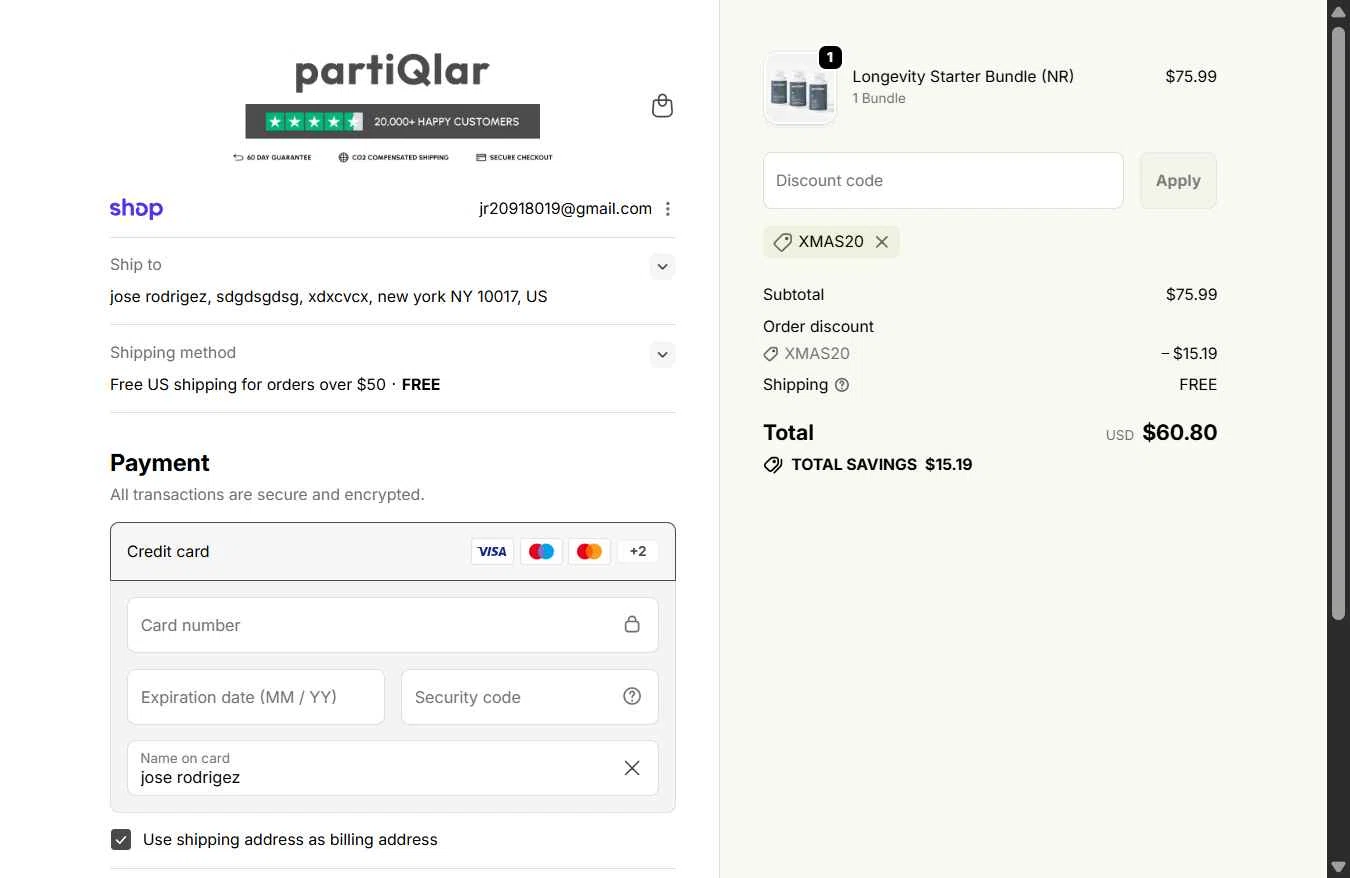The width and height of the screenshot is (1350, 878).
Task: Click the shipping address line
Action: tap(329, 297)
